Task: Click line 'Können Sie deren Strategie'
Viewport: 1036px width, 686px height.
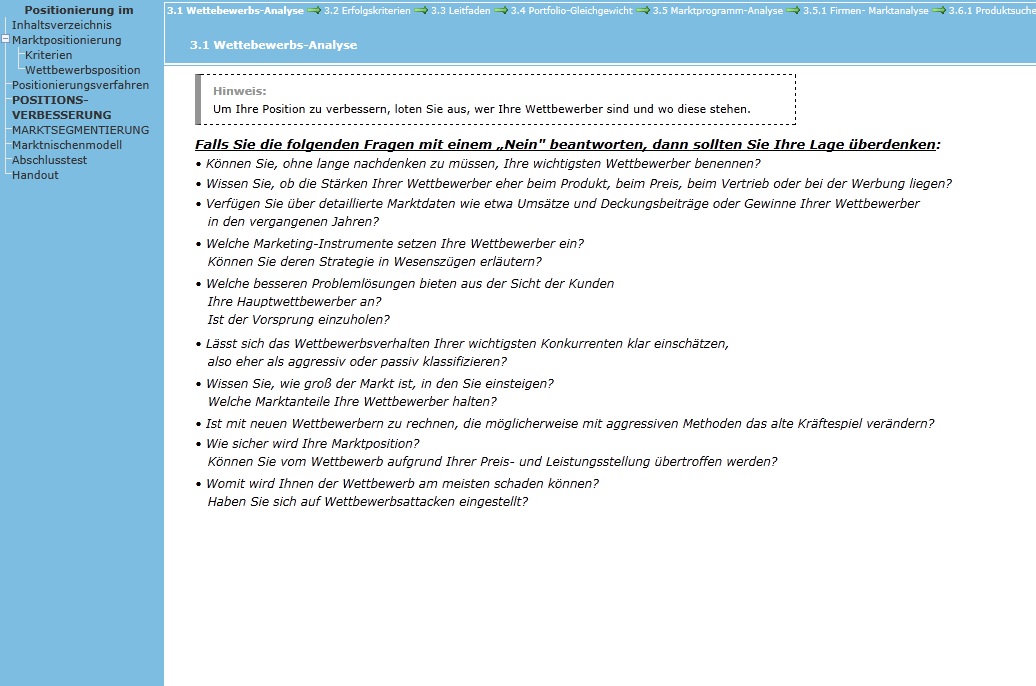Action: tap(375, 262)
